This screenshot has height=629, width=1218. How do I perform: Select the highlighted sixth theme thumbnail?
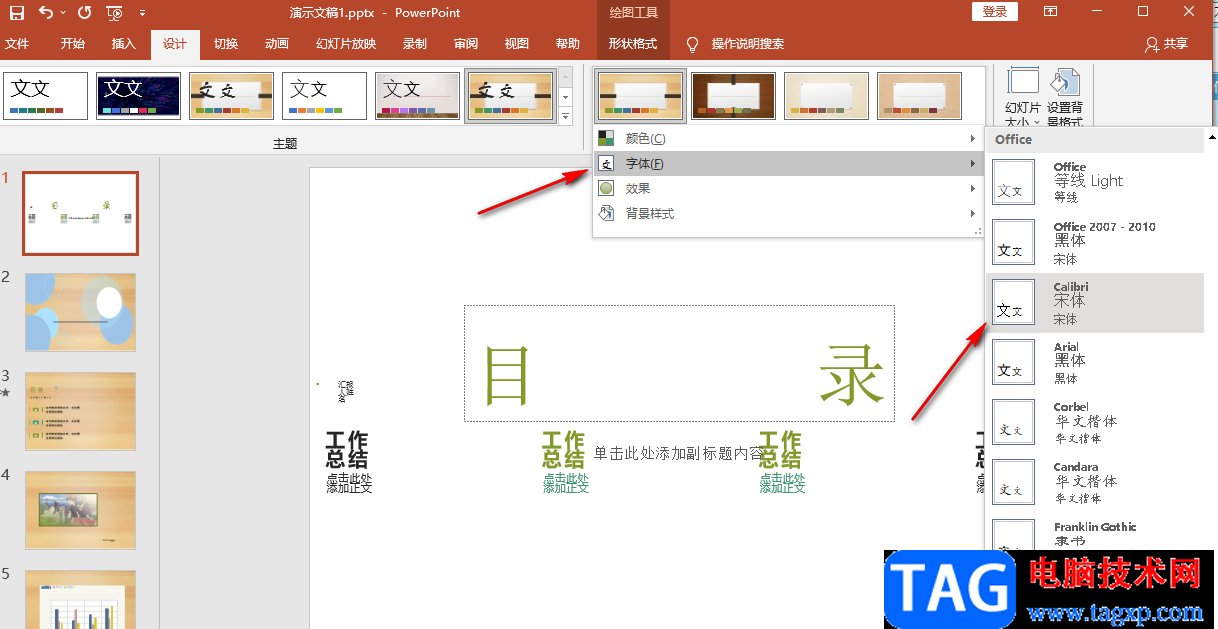(511, 96)
